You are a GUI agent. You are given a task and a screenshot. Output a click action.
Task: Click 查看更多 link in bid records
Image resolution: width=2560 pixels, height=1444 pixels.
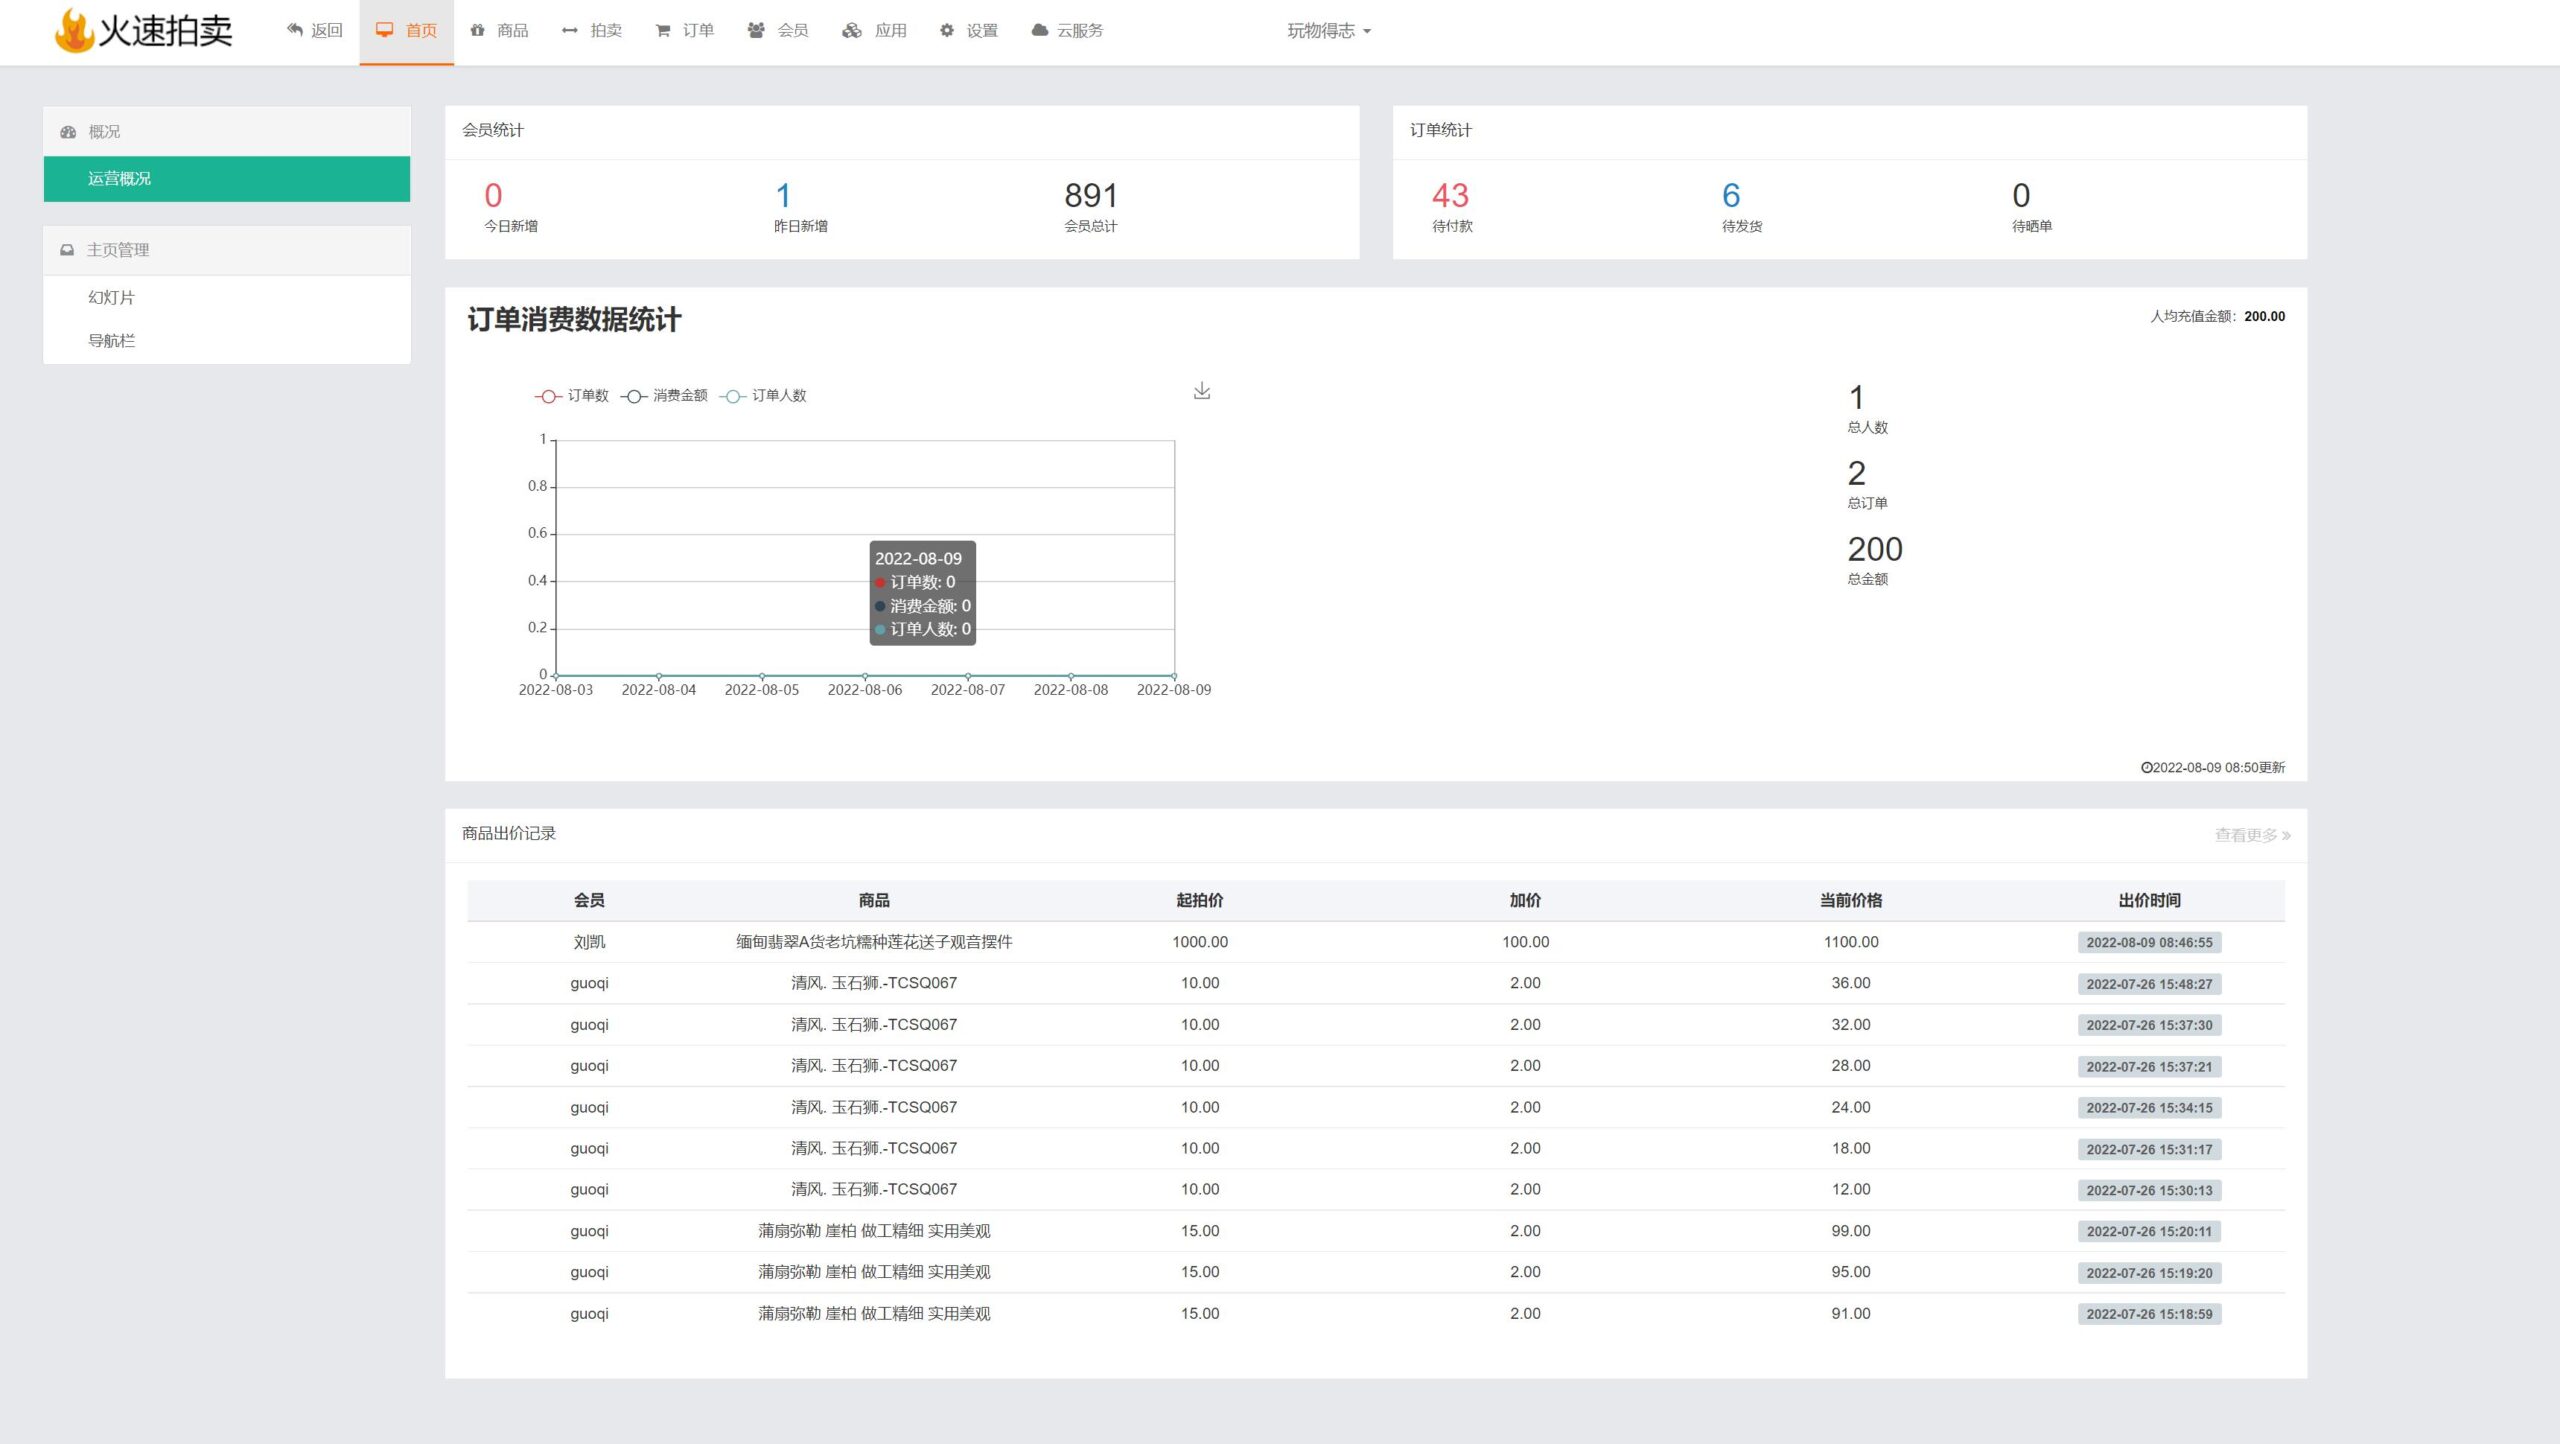point(2252,835)
